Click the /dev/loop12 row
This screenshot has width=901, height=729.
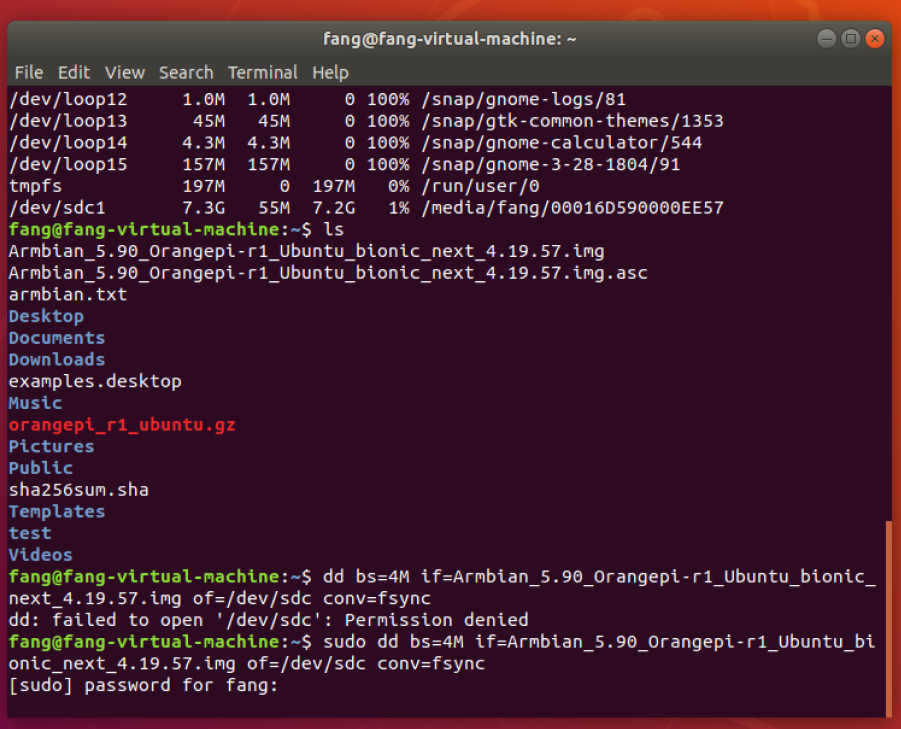pyautogui.click(x=317, y=99)
